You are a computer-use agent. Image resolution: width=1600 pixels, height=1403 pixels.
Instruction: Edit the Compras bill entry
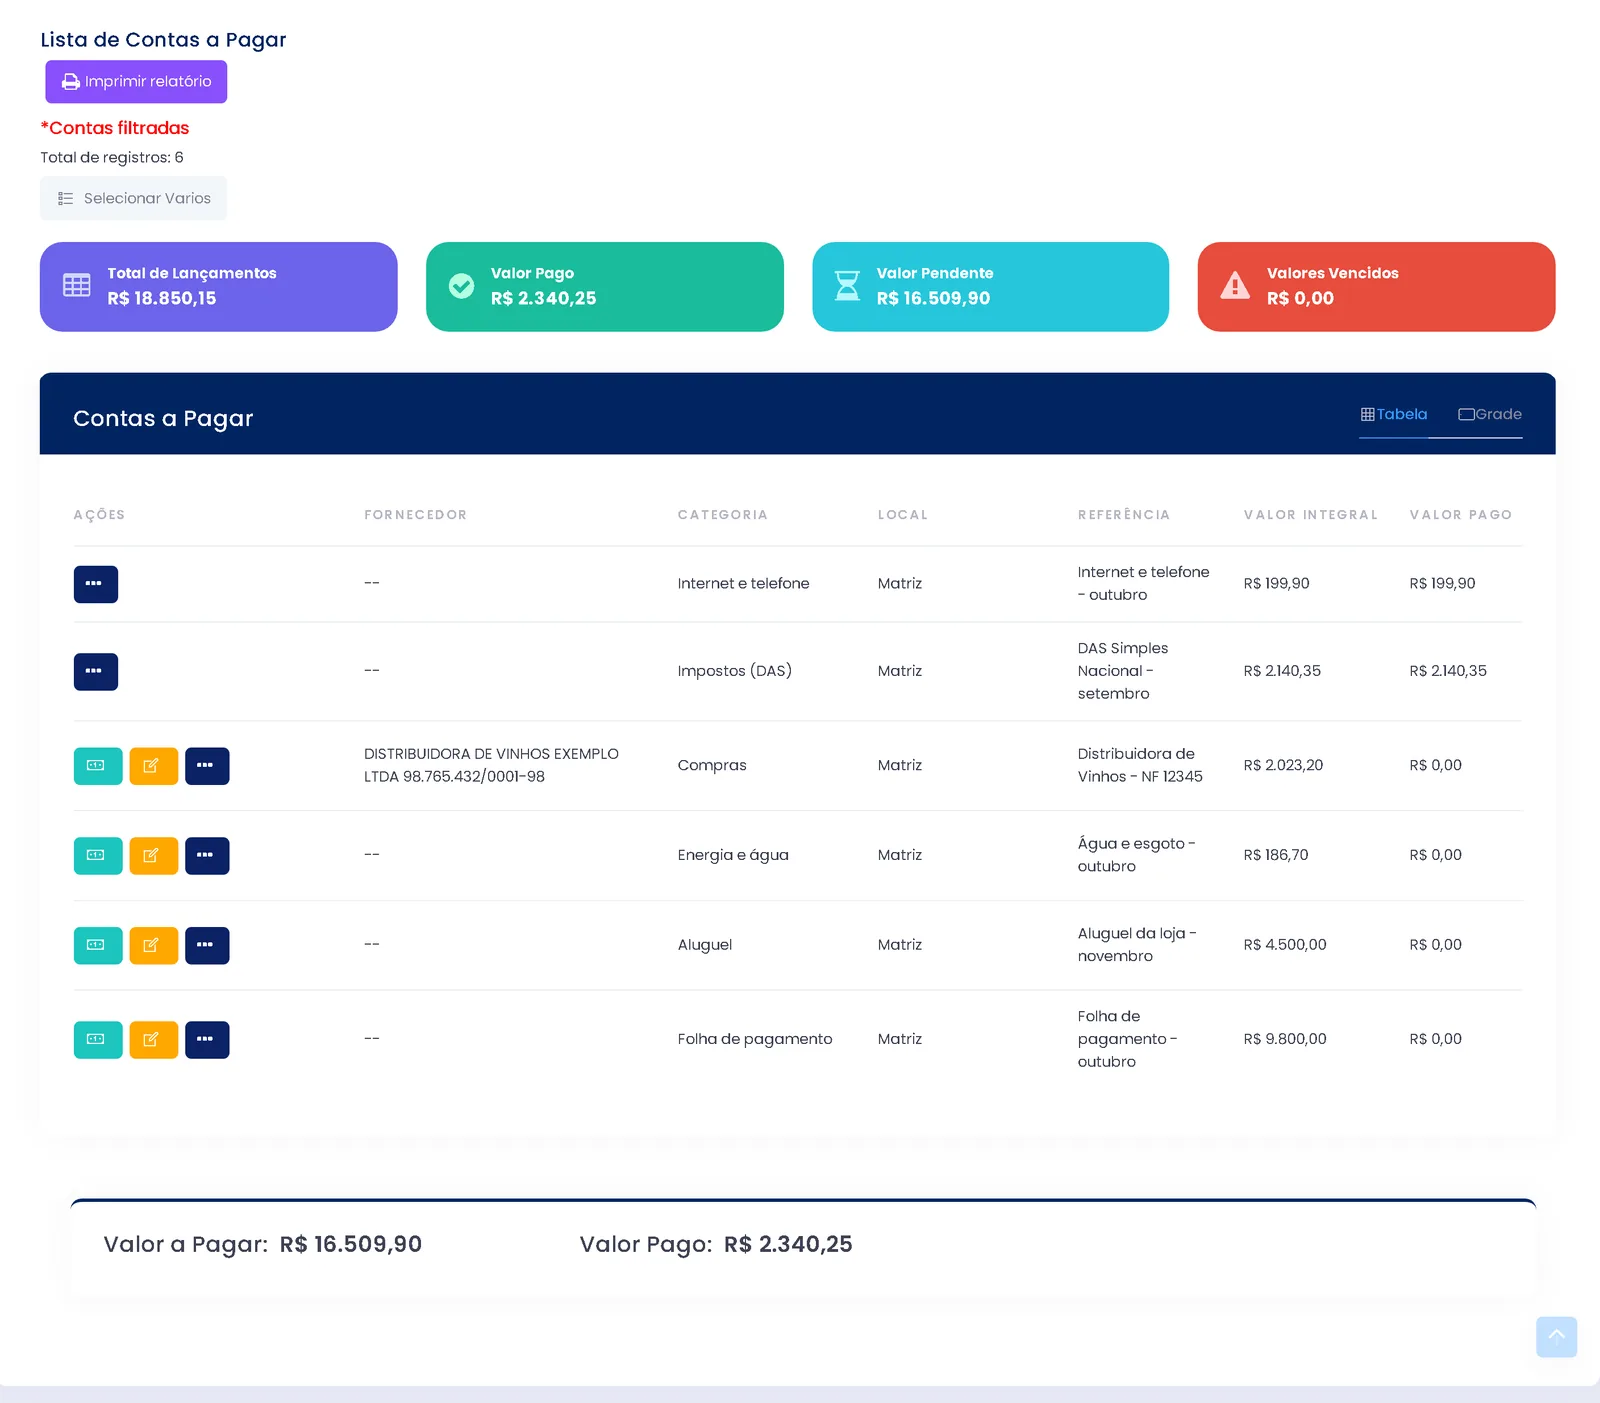coord(154,766)
